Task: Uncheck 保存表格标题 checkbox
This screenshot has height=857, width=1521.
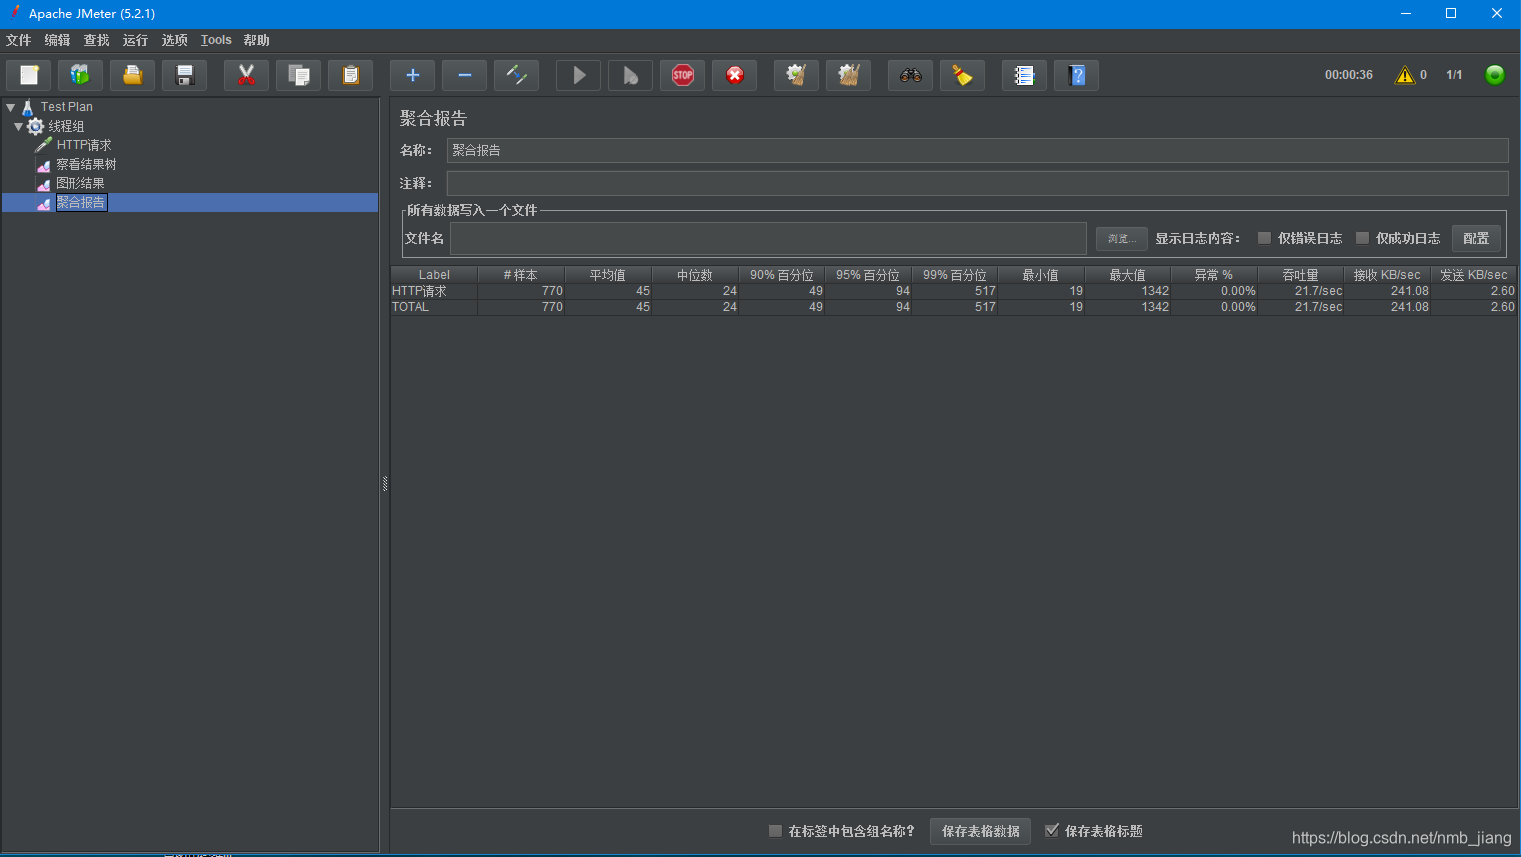Action: coord(1052,831)
